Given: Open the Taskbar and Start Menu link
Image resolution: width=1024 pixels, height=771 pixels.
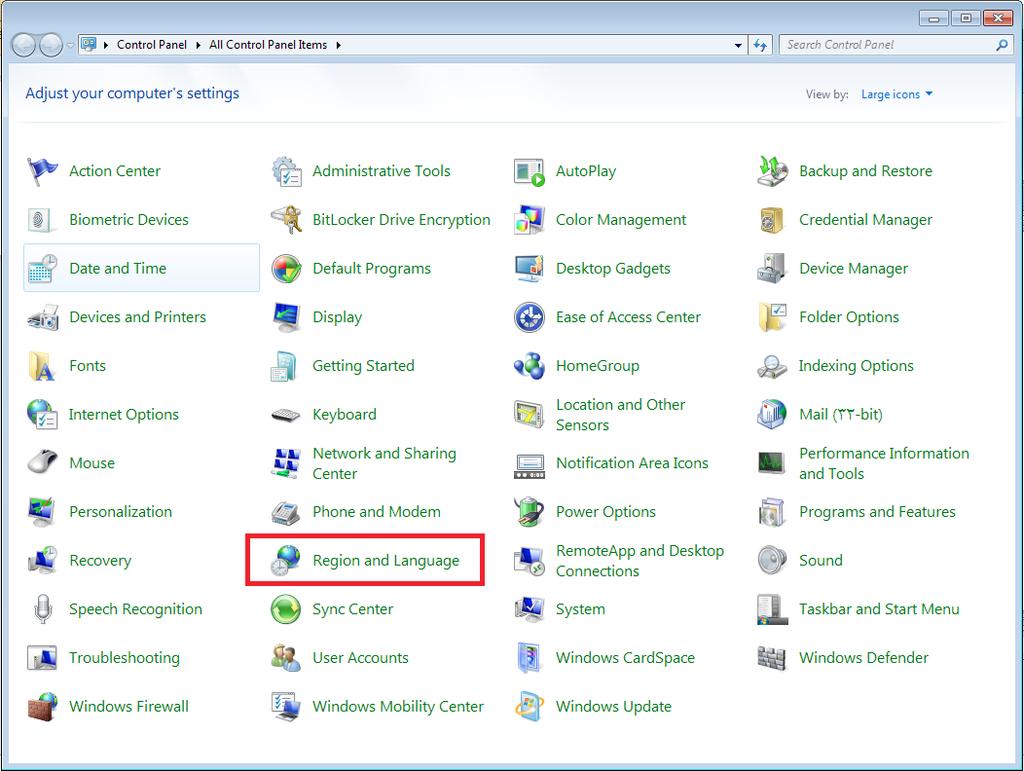Looking at the screenshot, I should coord(879,609).
